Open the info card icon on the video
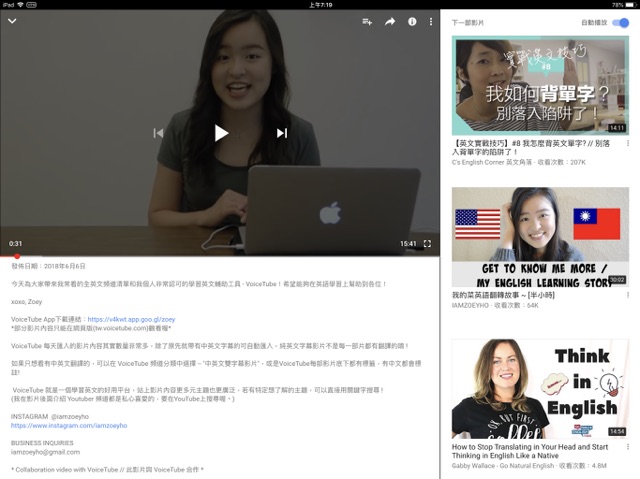This screenshot has width=640, height=479. [412, 22]
